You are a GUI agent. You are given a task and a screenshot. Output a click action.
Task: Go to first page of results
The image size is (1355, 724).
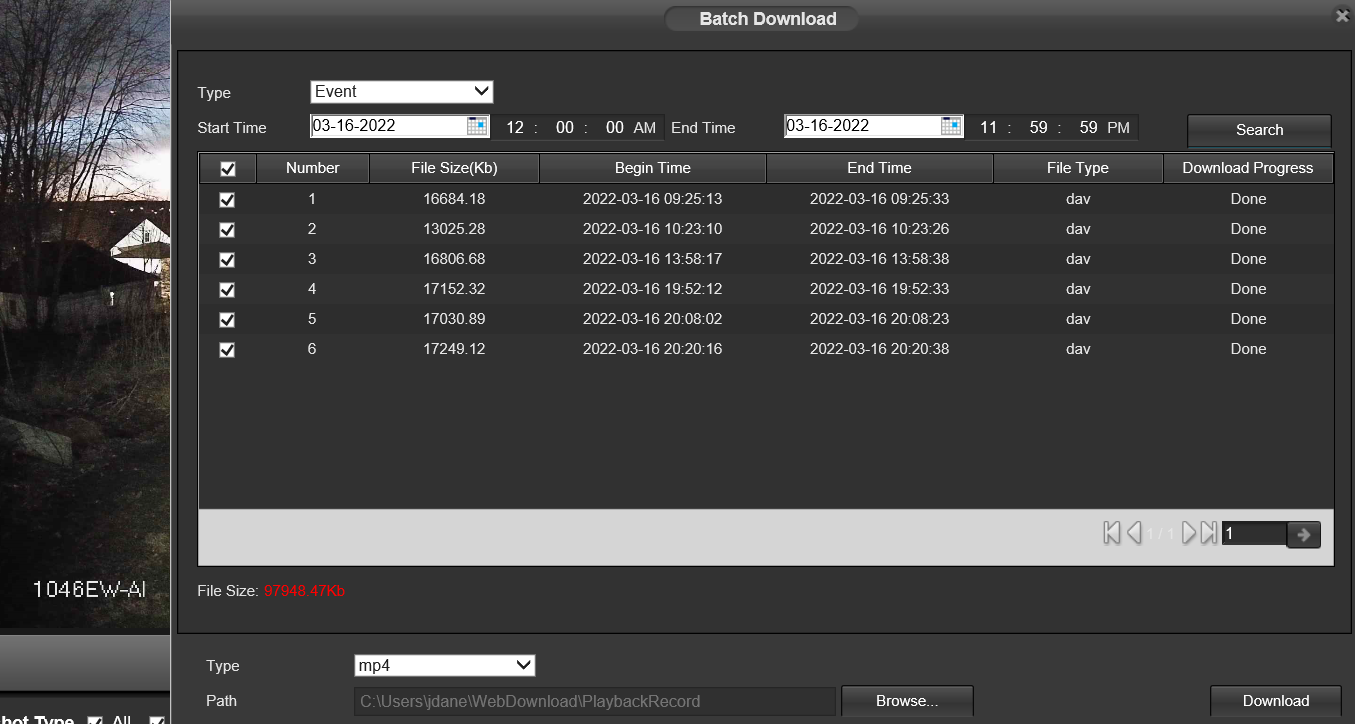(x=1112, y=533)
